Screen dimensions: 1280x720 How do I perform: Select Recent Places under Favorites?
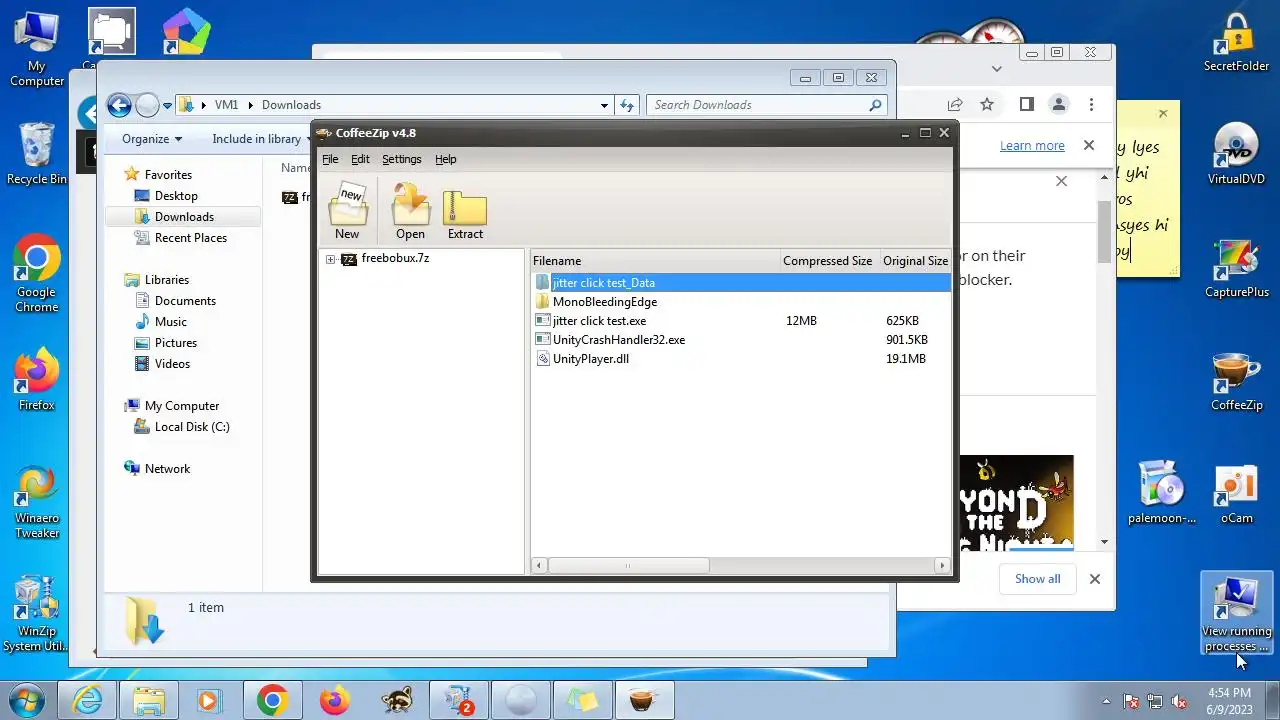(191, 238)
